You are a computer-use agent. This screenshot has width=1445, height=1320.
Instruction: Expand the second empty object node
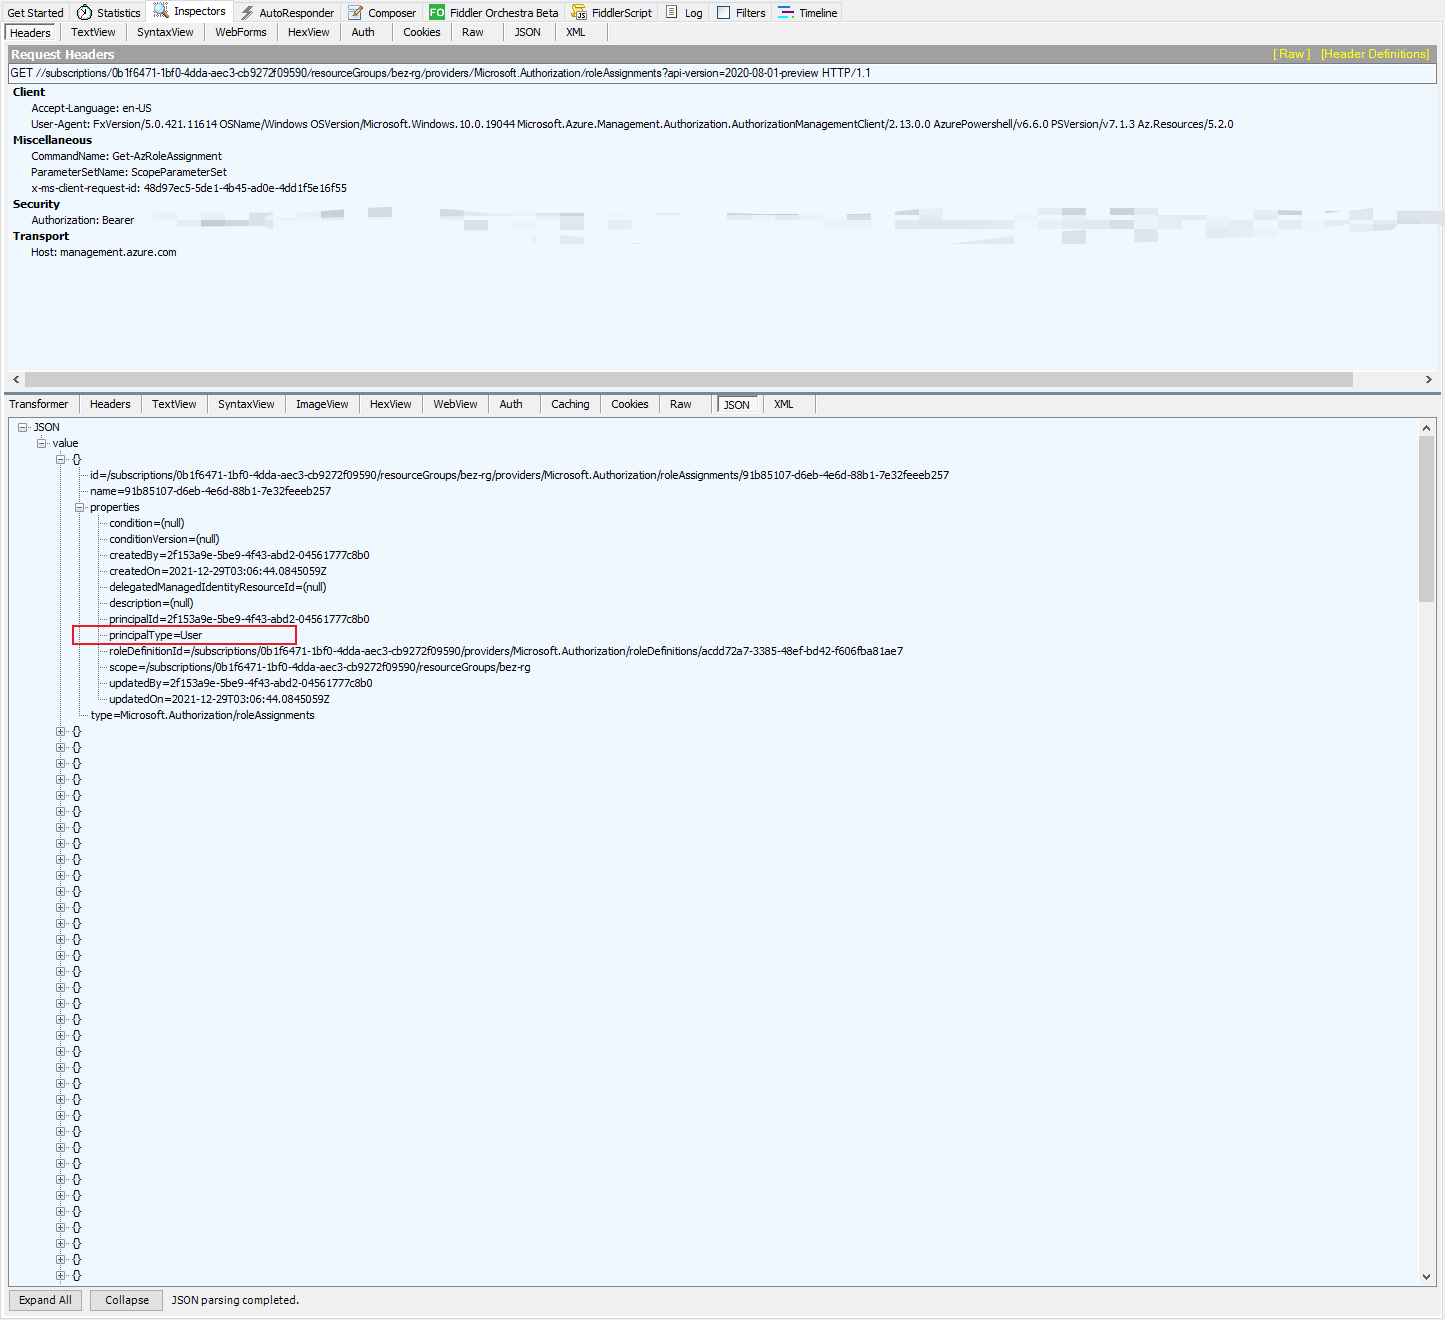pos(60,747)
